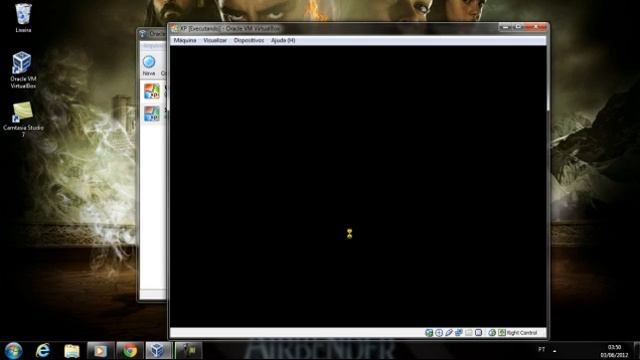The height and width of the screenshot is (360, 640).
Task: Open Windows Media Player from taskbar
Action: (x=100, y=351)
